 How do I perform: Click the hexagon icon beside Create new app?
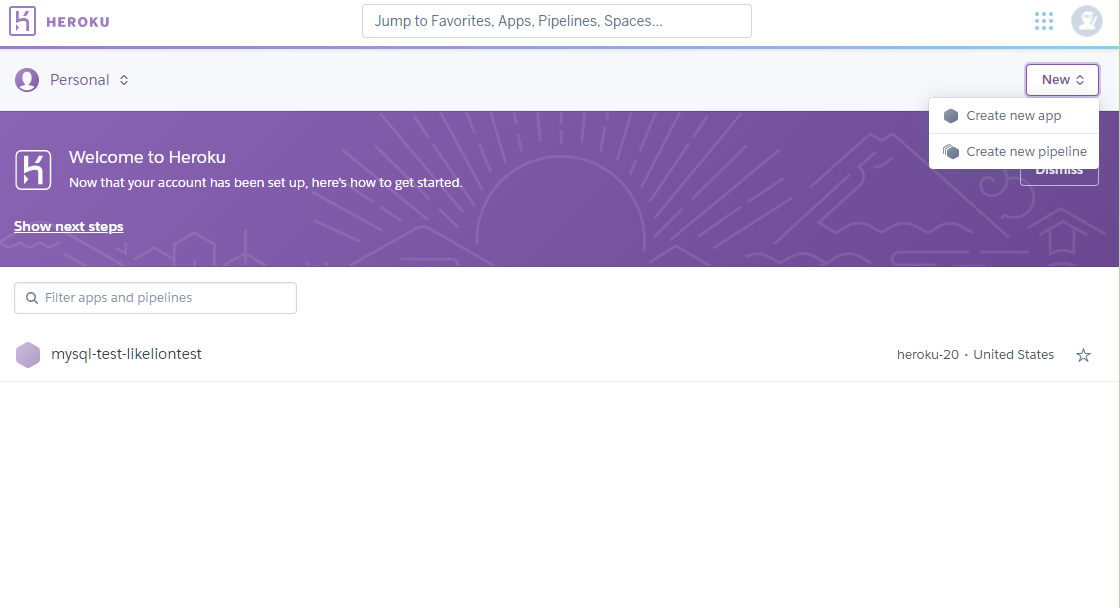point(951,116)
